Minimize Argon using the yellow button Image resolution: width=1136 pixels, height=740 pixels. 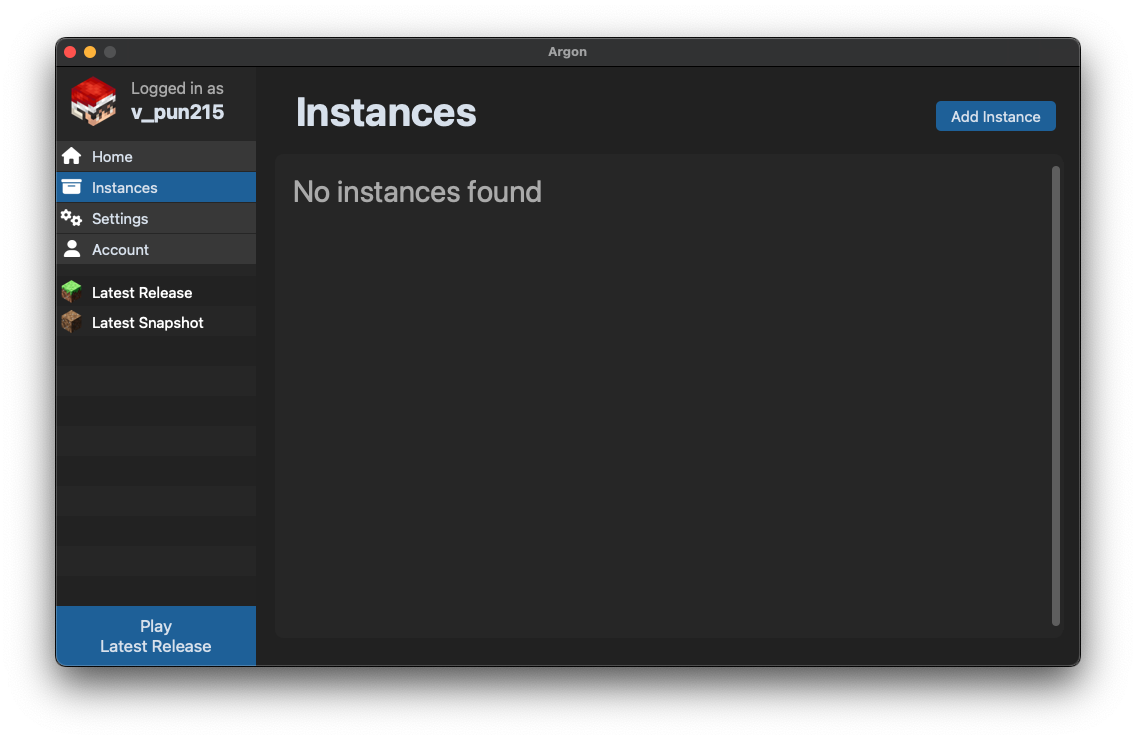click(x=90, y=52)
